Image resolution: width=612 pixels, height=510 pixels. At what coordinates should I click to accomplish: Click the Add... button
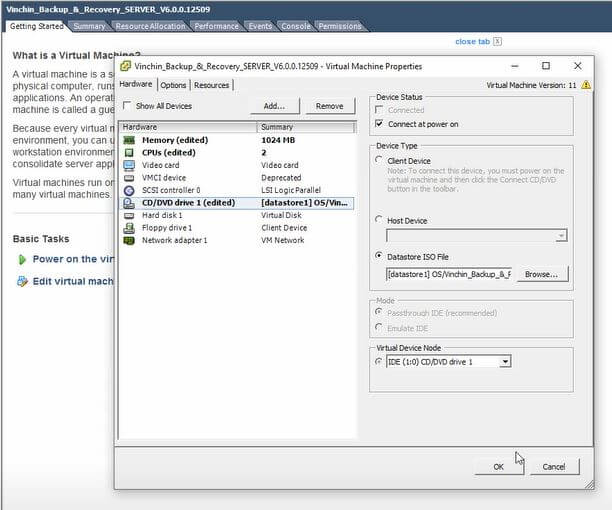pyautogui.click(x=274, y=106)
